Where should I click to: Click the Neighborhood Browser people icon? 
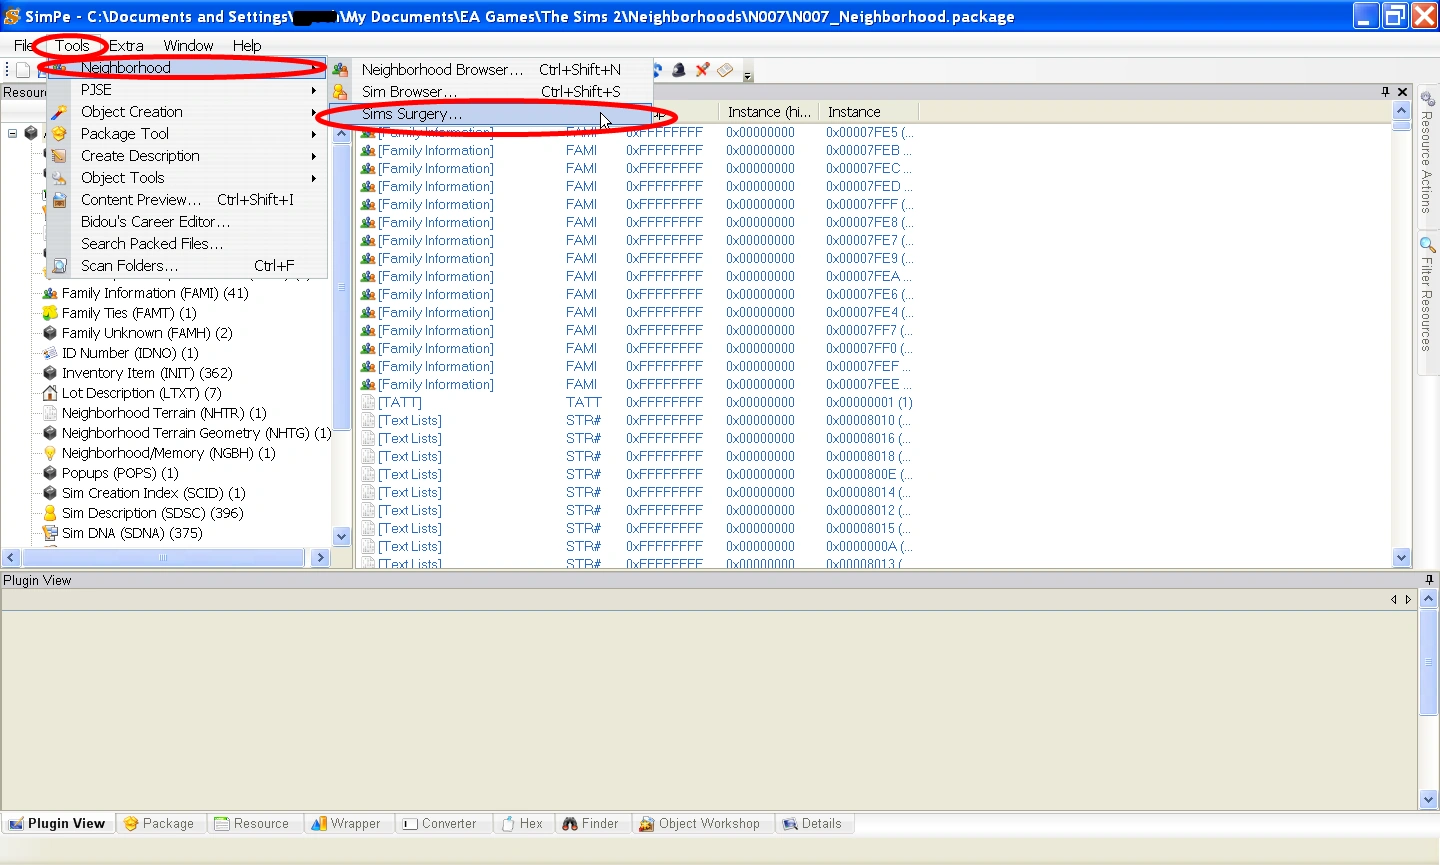[x=341, y=69]
